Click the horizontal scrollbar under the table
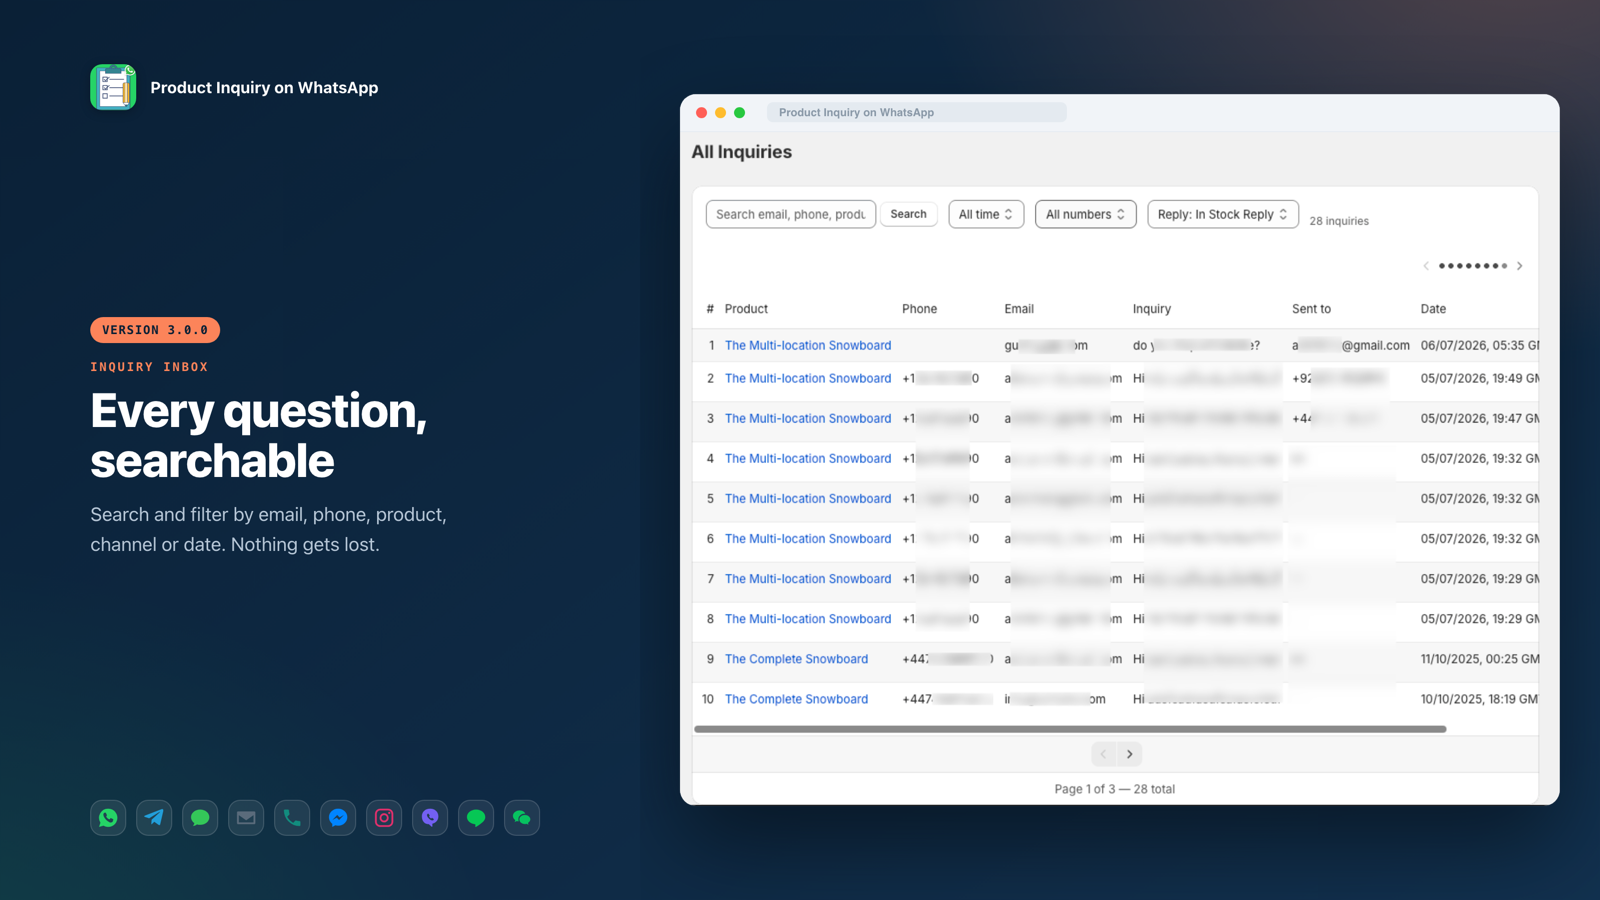The width and height of the screenshot is (1600, 900). (1070, 729)
